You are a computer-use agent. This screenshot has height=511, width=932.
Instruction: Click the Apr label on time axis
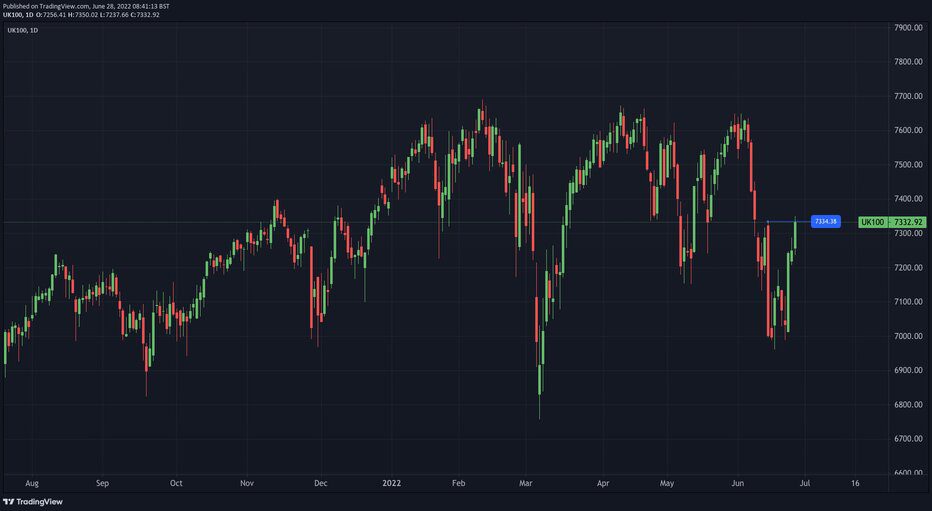(603, 484)
